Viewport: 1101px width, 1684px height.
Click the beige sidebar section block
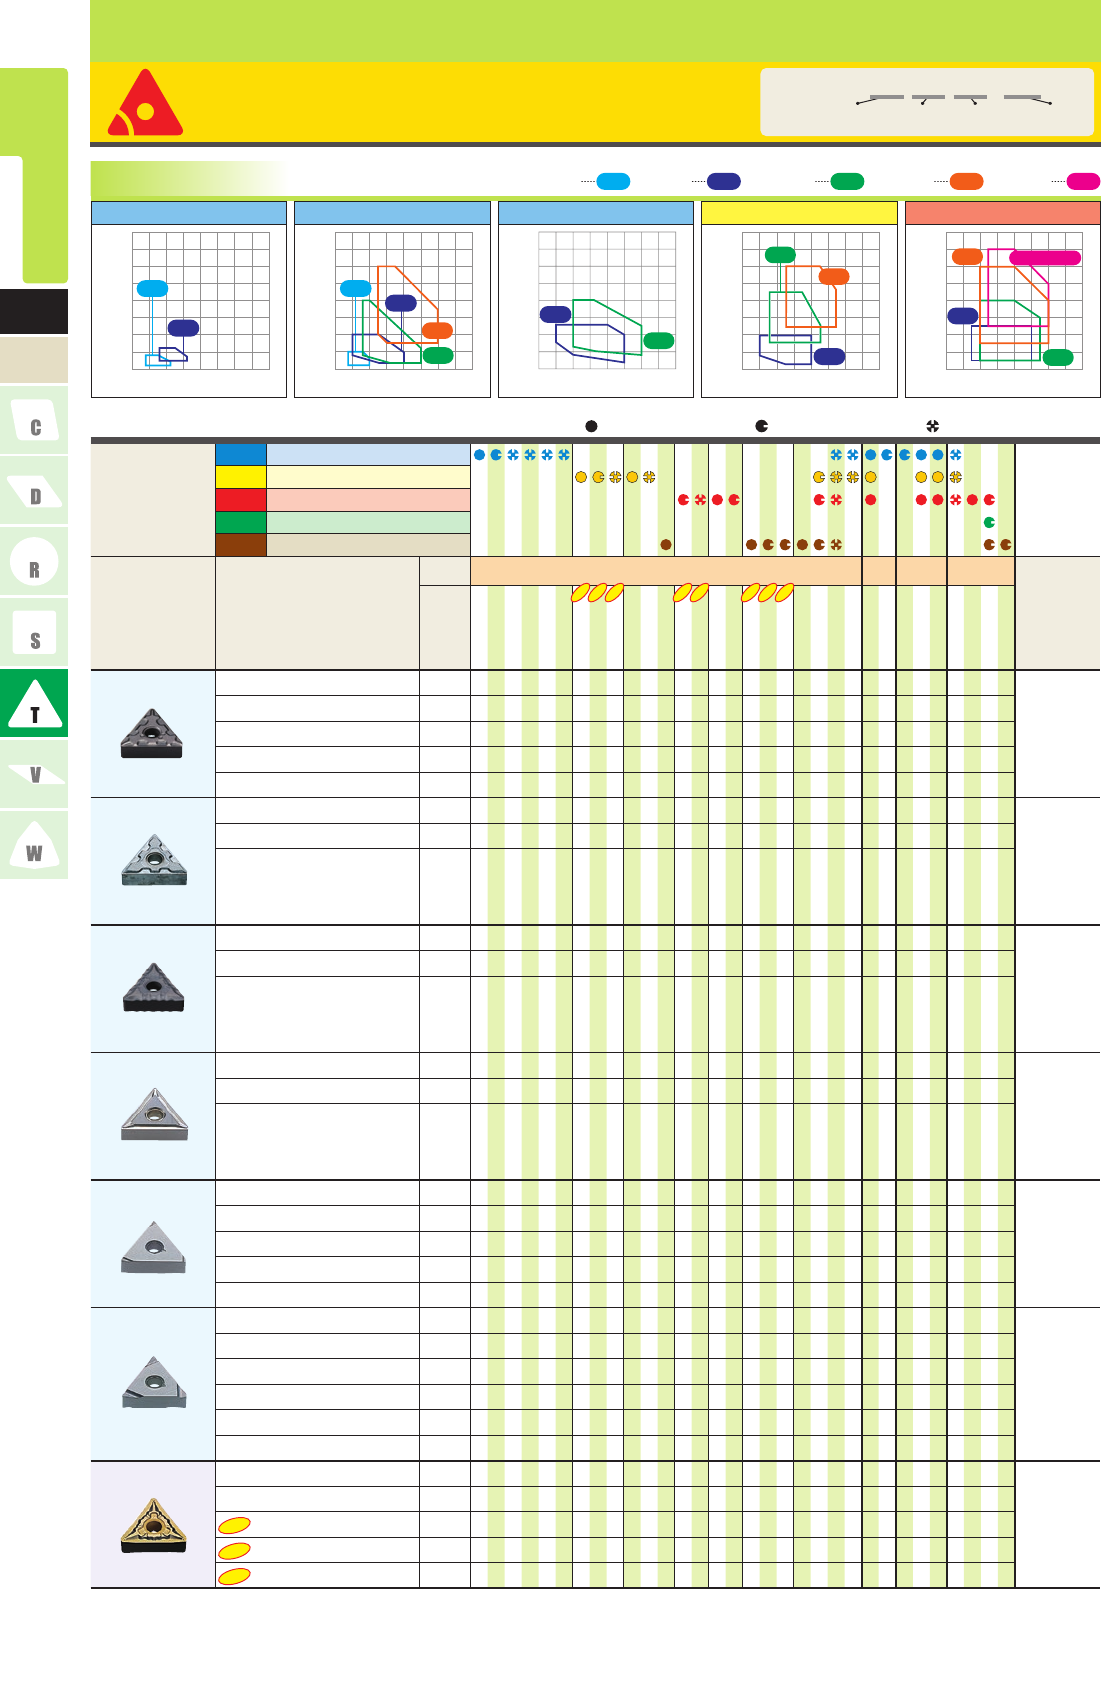pyautogui.click(x=34, y=360)
